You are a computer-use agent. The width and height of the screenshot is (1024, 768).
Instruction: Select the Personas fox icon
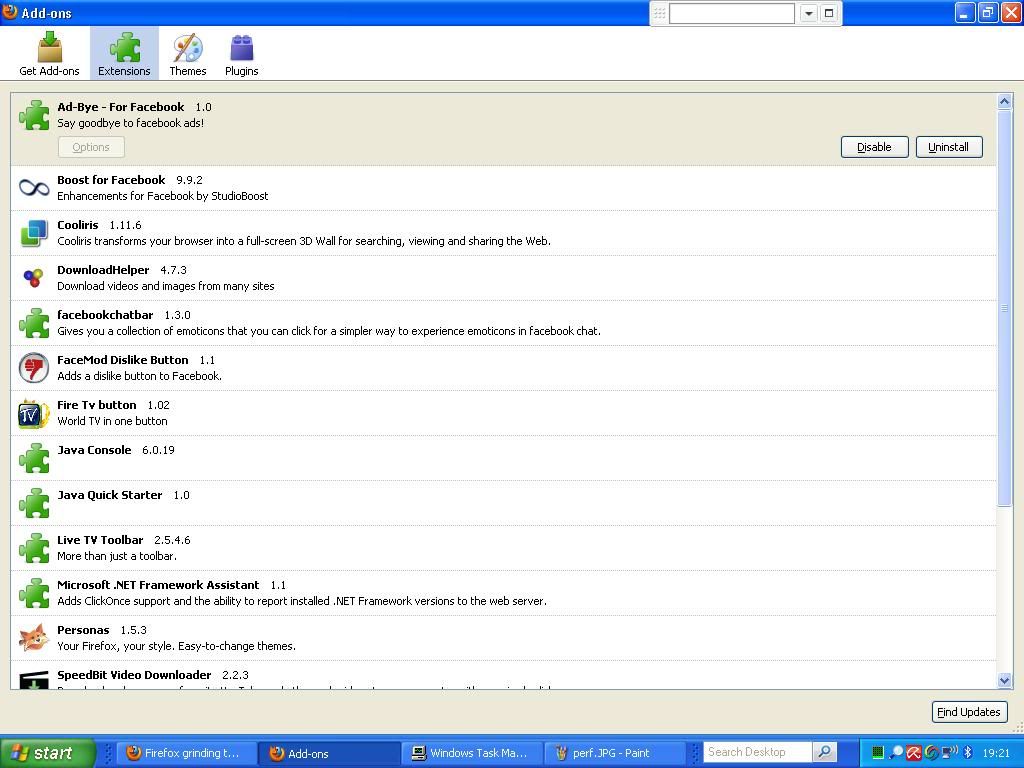click(x=34, y=638)
